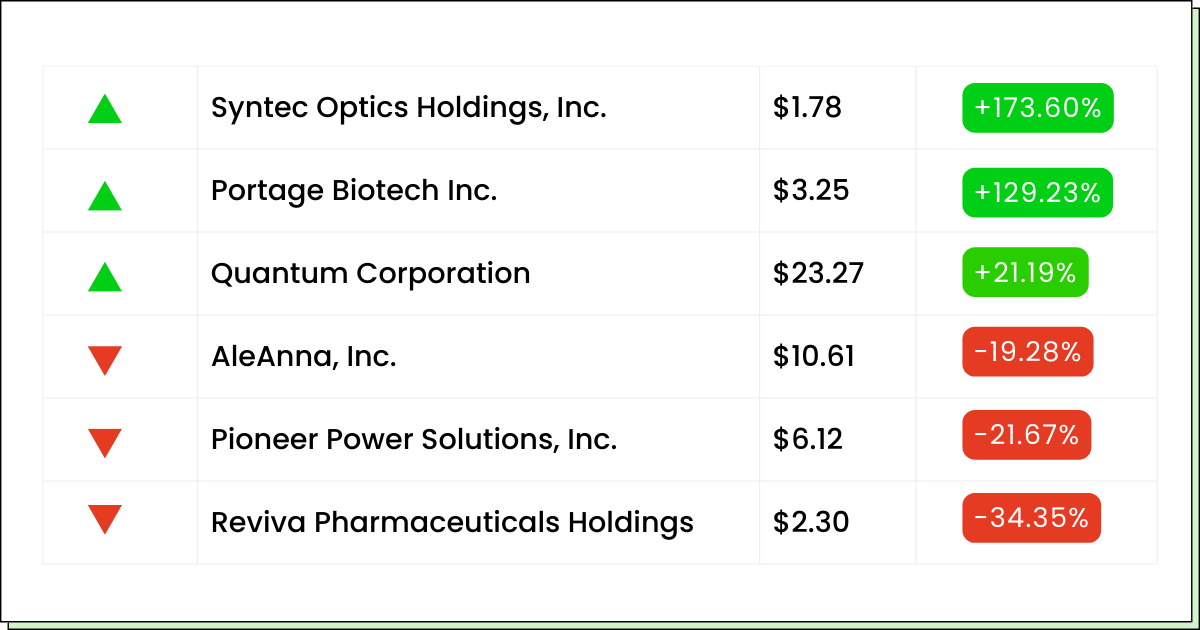The height and width of the screenshot is (630, 1200).
Task: Click green up arrow beside Portage Biotech
Action: (x=105, y=196)
